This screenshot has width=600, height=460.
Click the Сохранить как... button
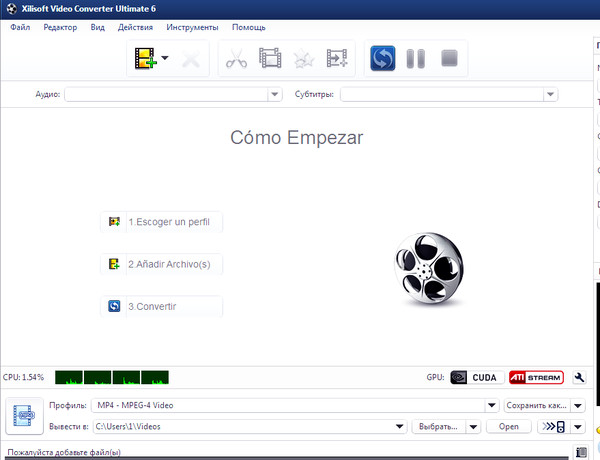tap(537, 405)
